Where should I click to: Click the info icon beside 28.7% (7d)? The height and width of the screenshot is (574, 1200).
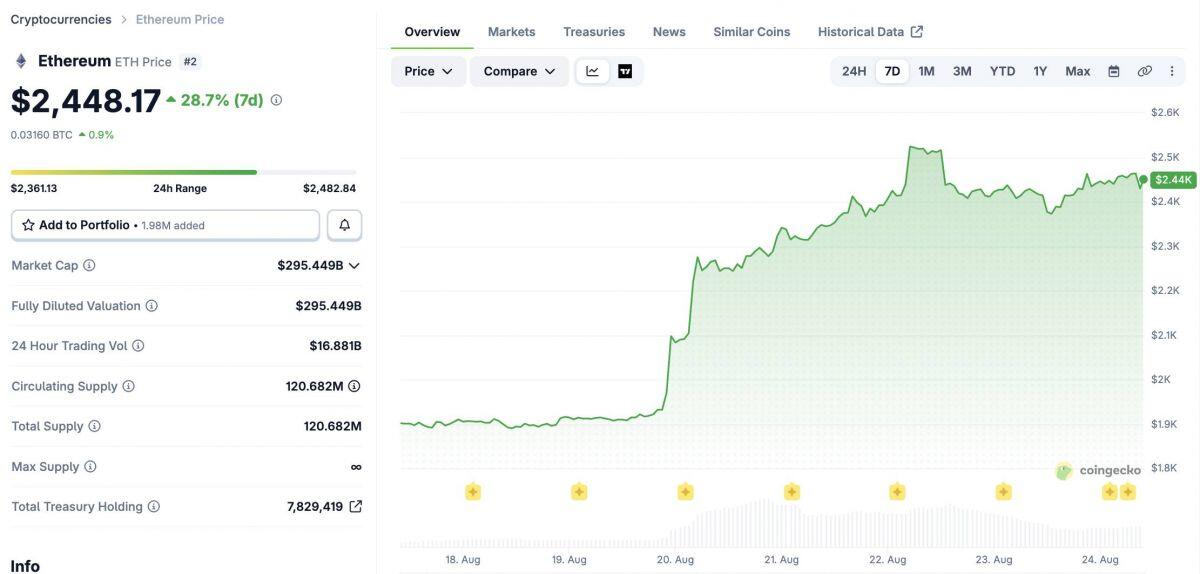[x=276, y=100]
